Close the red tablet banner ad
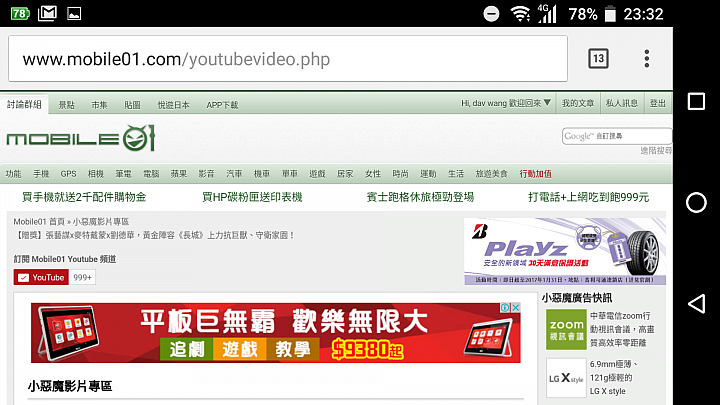 point(516,308)
